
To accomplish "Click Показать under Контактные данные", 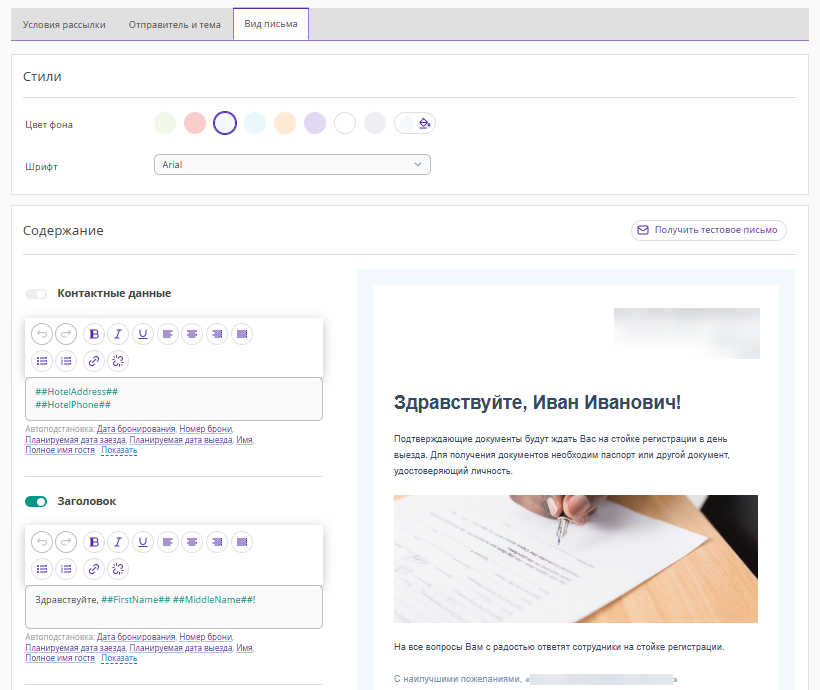I will pos(119,450).
